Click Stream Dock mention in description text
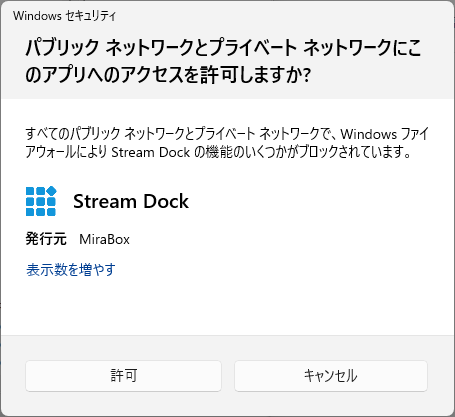 click(x=150, y=152)
